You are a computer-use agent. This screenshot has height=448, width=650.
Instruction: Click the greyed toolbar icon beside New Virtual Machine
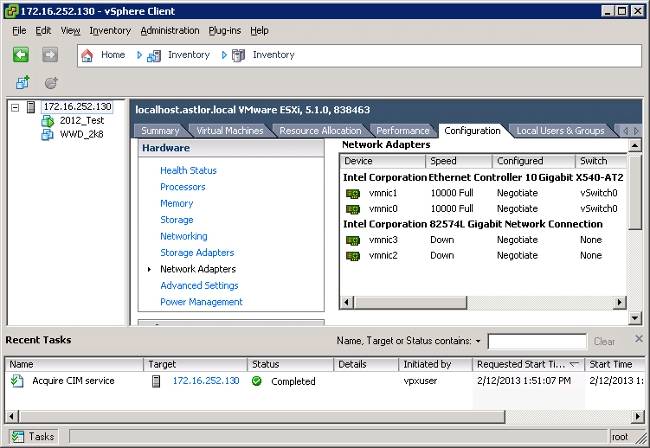tap(51, 83)
